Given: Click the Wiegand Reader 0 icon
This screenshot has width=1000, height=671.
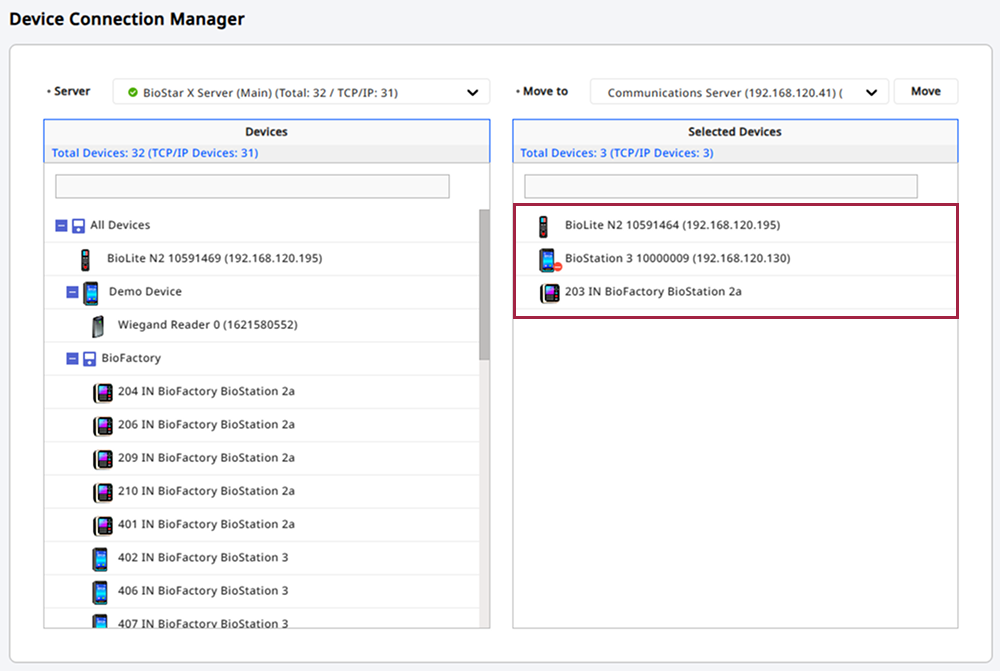Looking at the screenshot, I should 98,325.
